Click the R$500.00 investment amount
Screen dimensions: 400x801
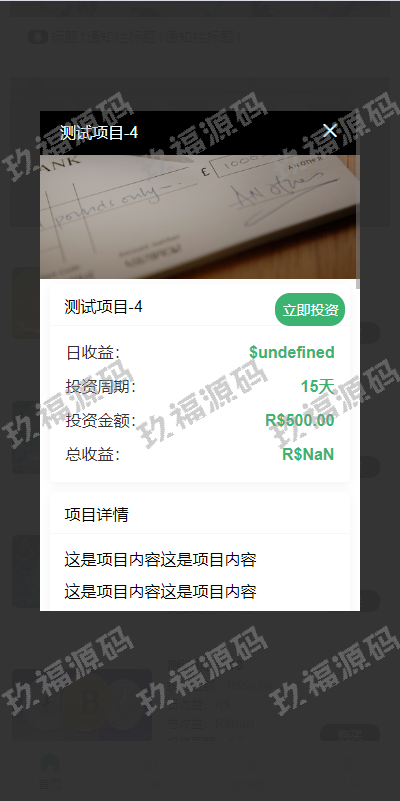click(x=300, y=420)
